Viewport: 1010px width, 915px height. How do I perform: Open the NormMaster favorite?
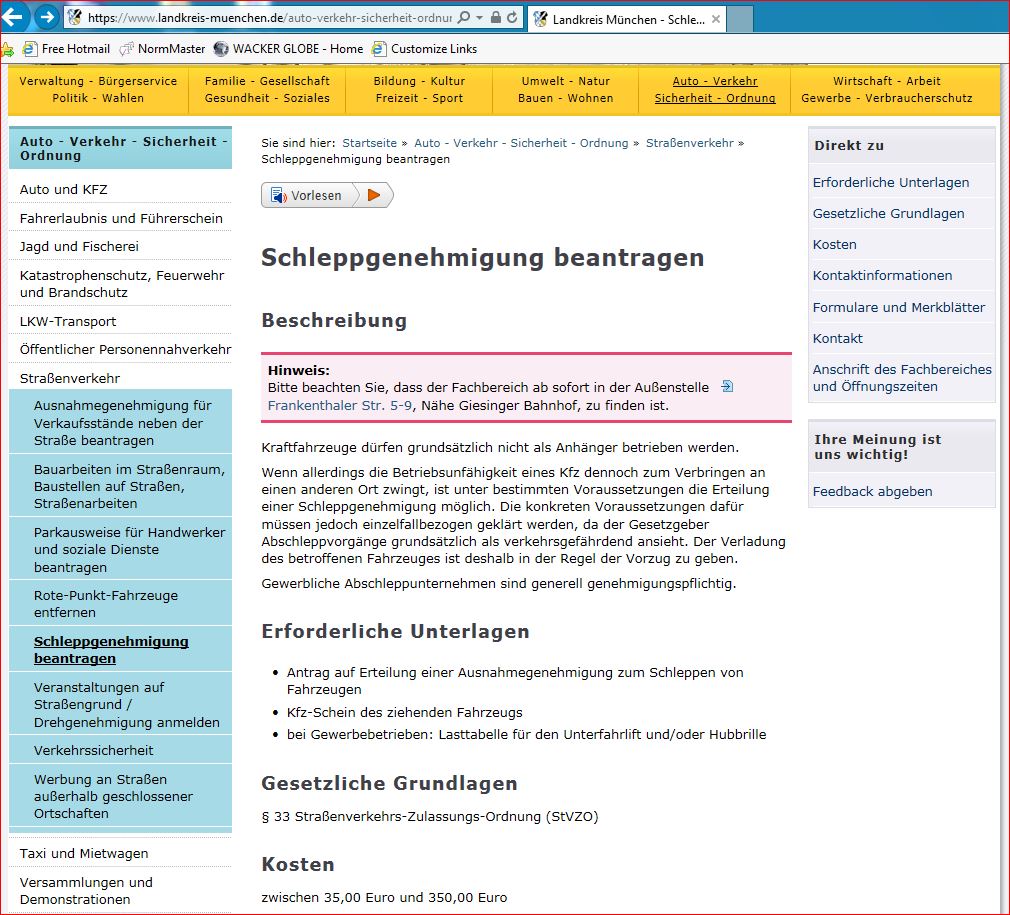162,49
